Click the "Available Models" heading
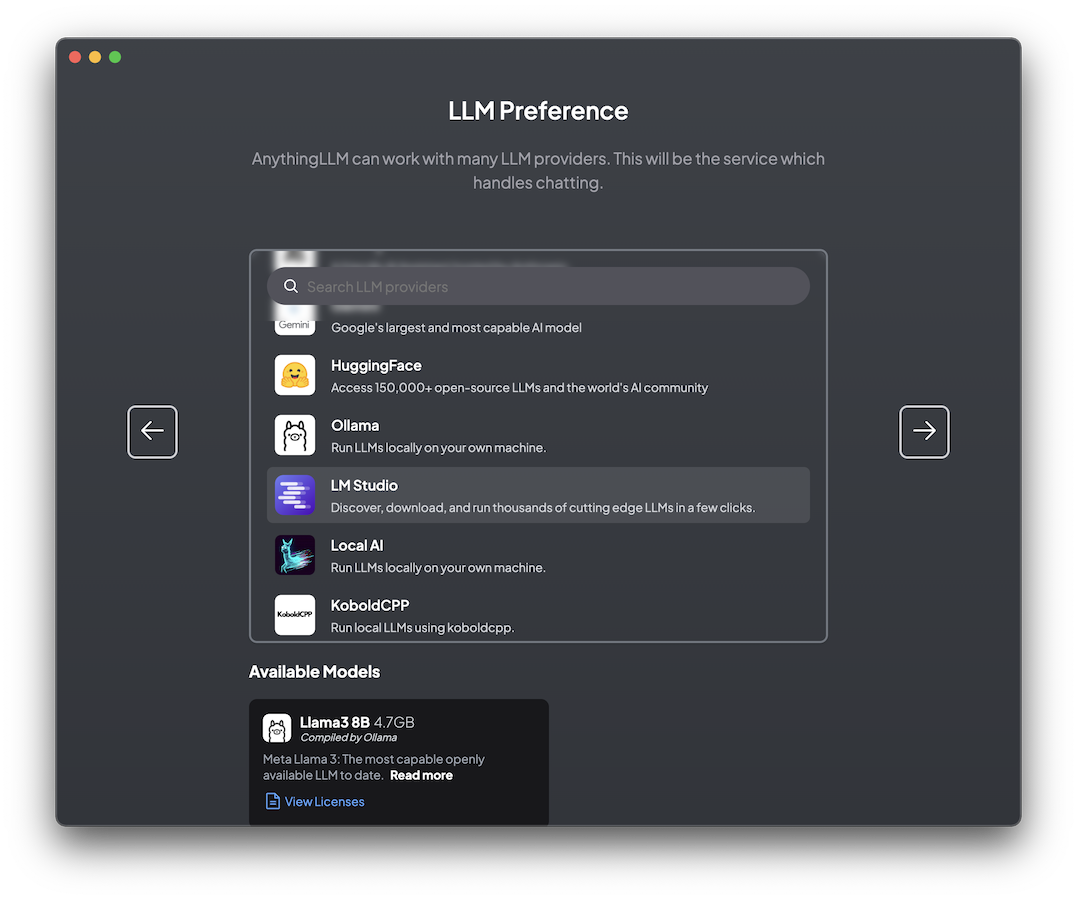Screen dimensions: 1077x900 315,671
